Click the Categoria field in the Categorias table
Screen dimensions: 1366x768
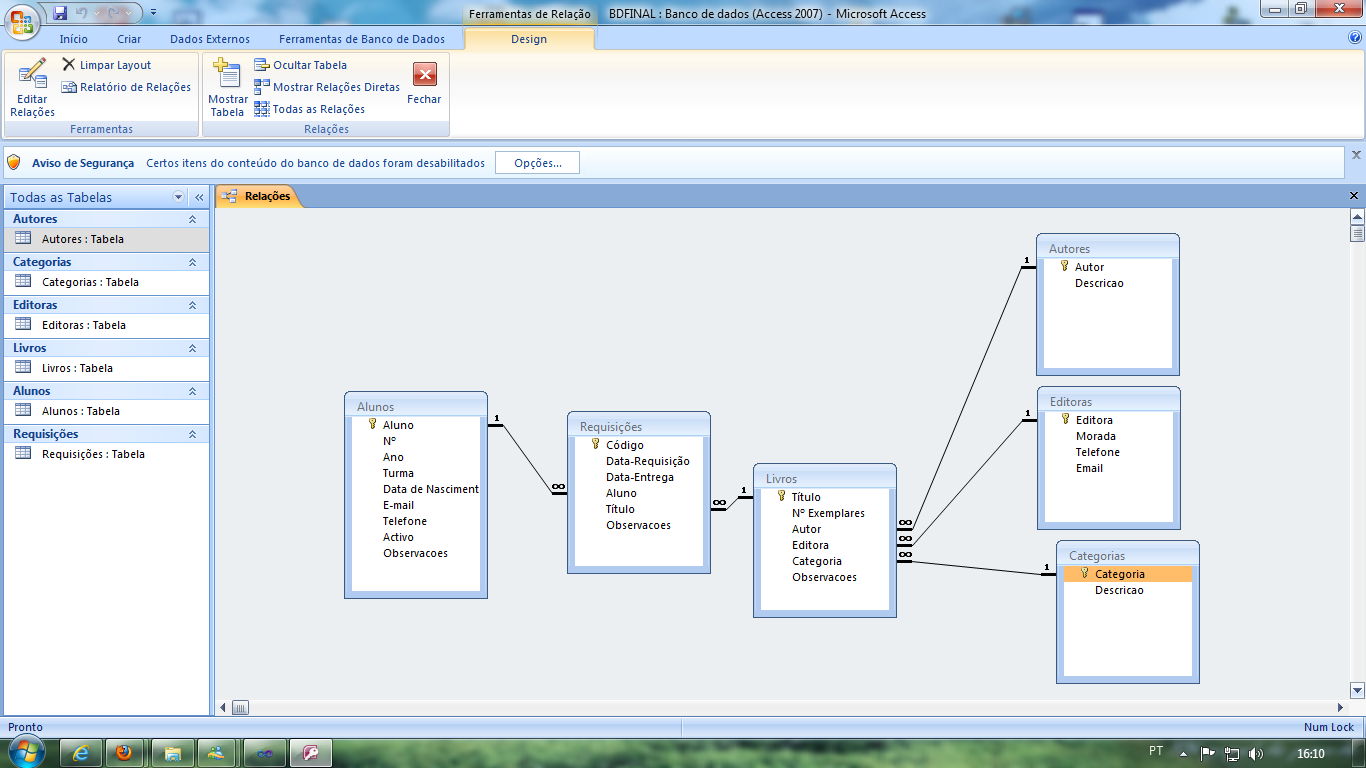1119,574
